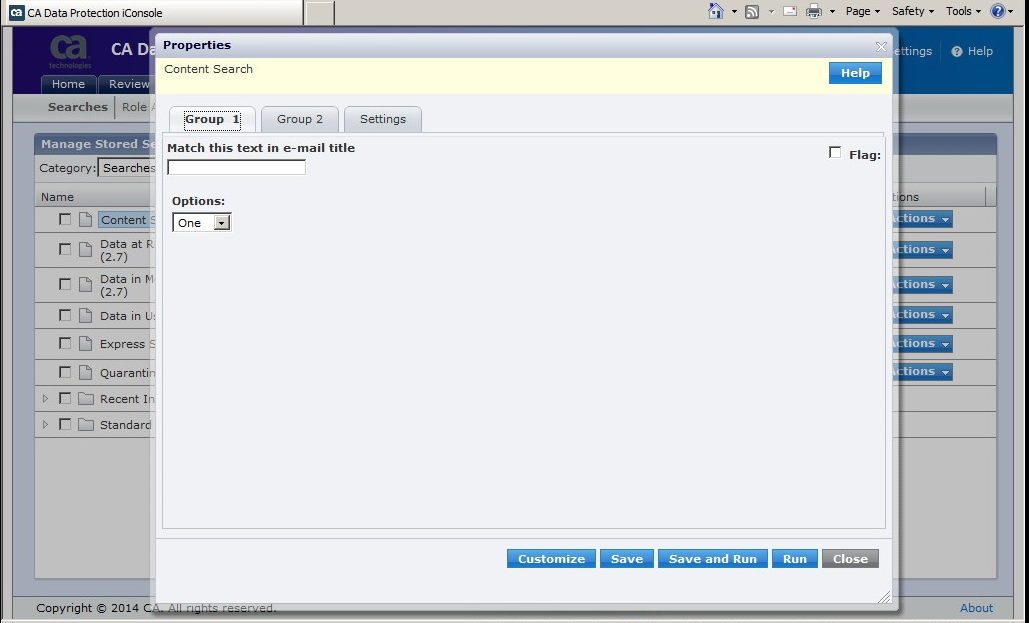Open the Category dropdown showing Searches
This screenshot has width=1029, height=623.
[x=127, y=168]
